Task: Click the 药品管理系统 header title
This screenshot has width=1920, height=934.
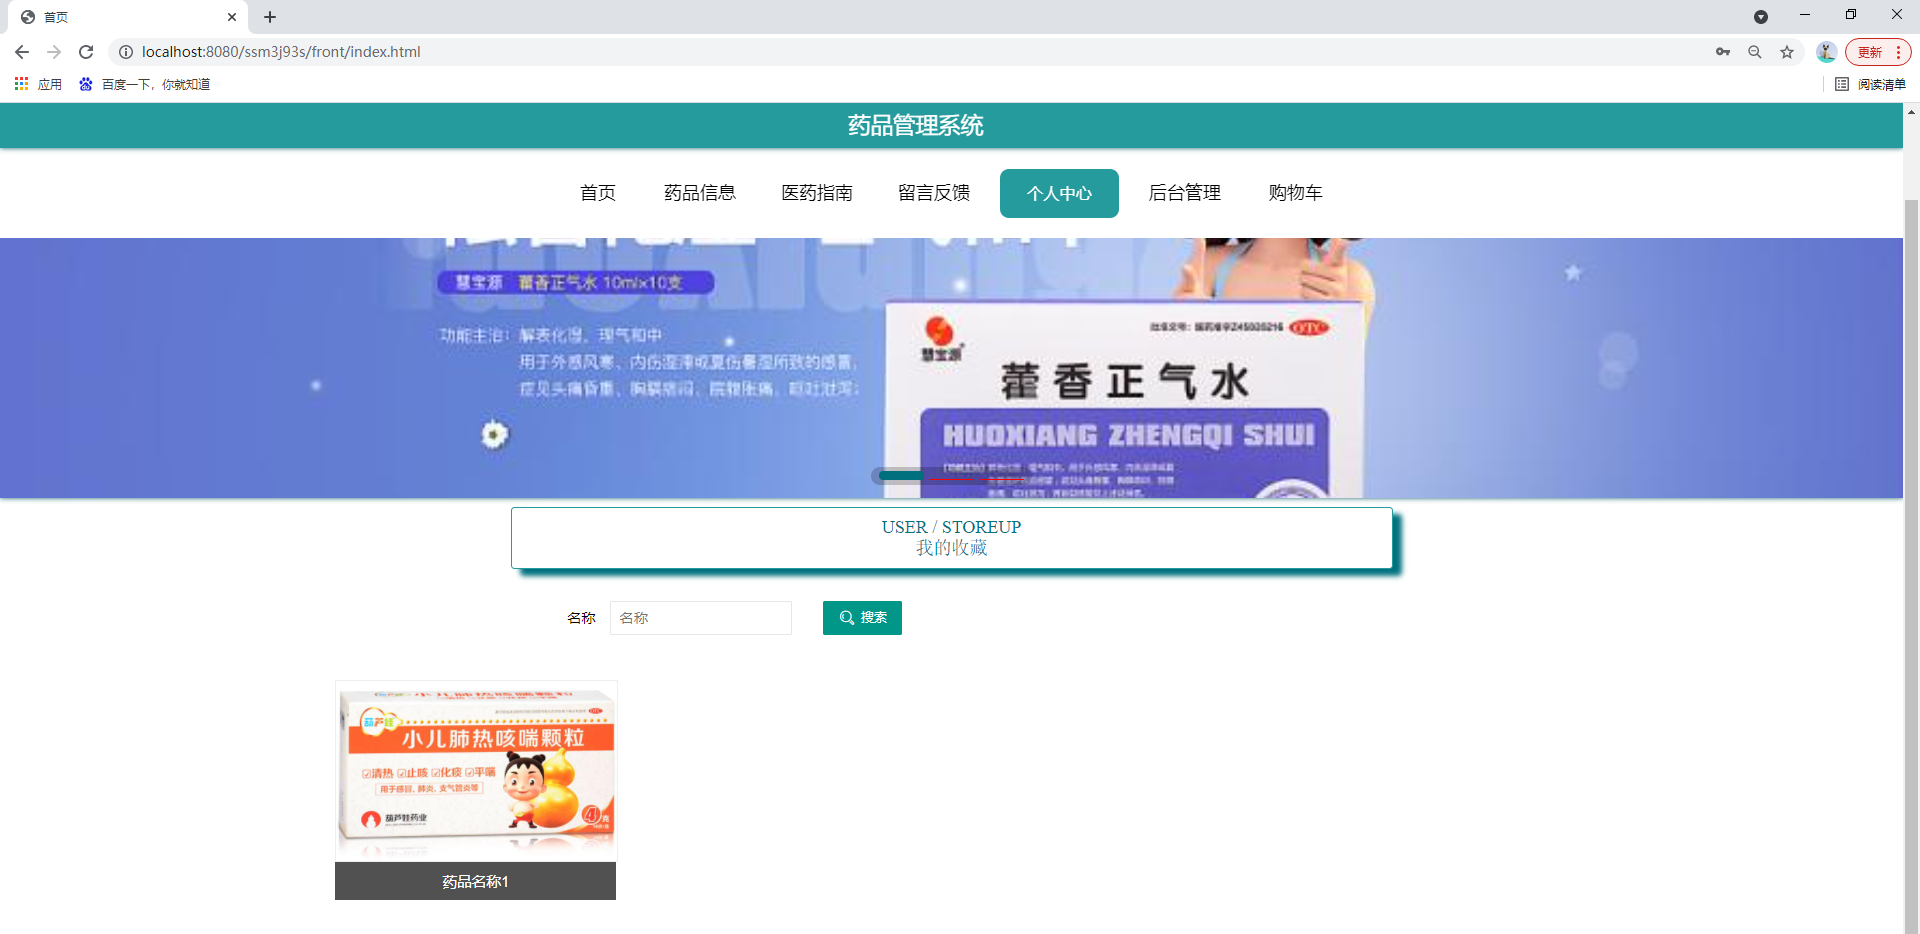Action: tap(916, 126)
